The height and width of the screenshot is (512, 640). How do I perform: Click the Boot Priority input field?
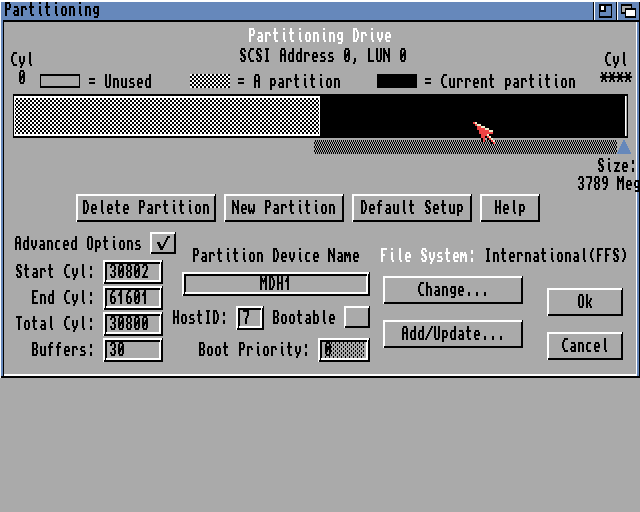click(x=343, y=350)
